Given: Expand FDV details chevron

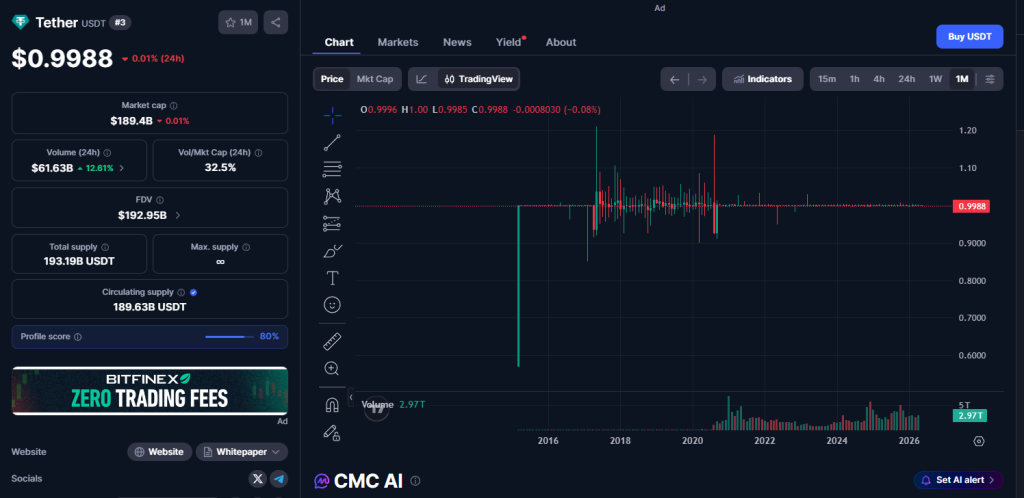Looking at the screenshot, I should click(x=178, y=215).
